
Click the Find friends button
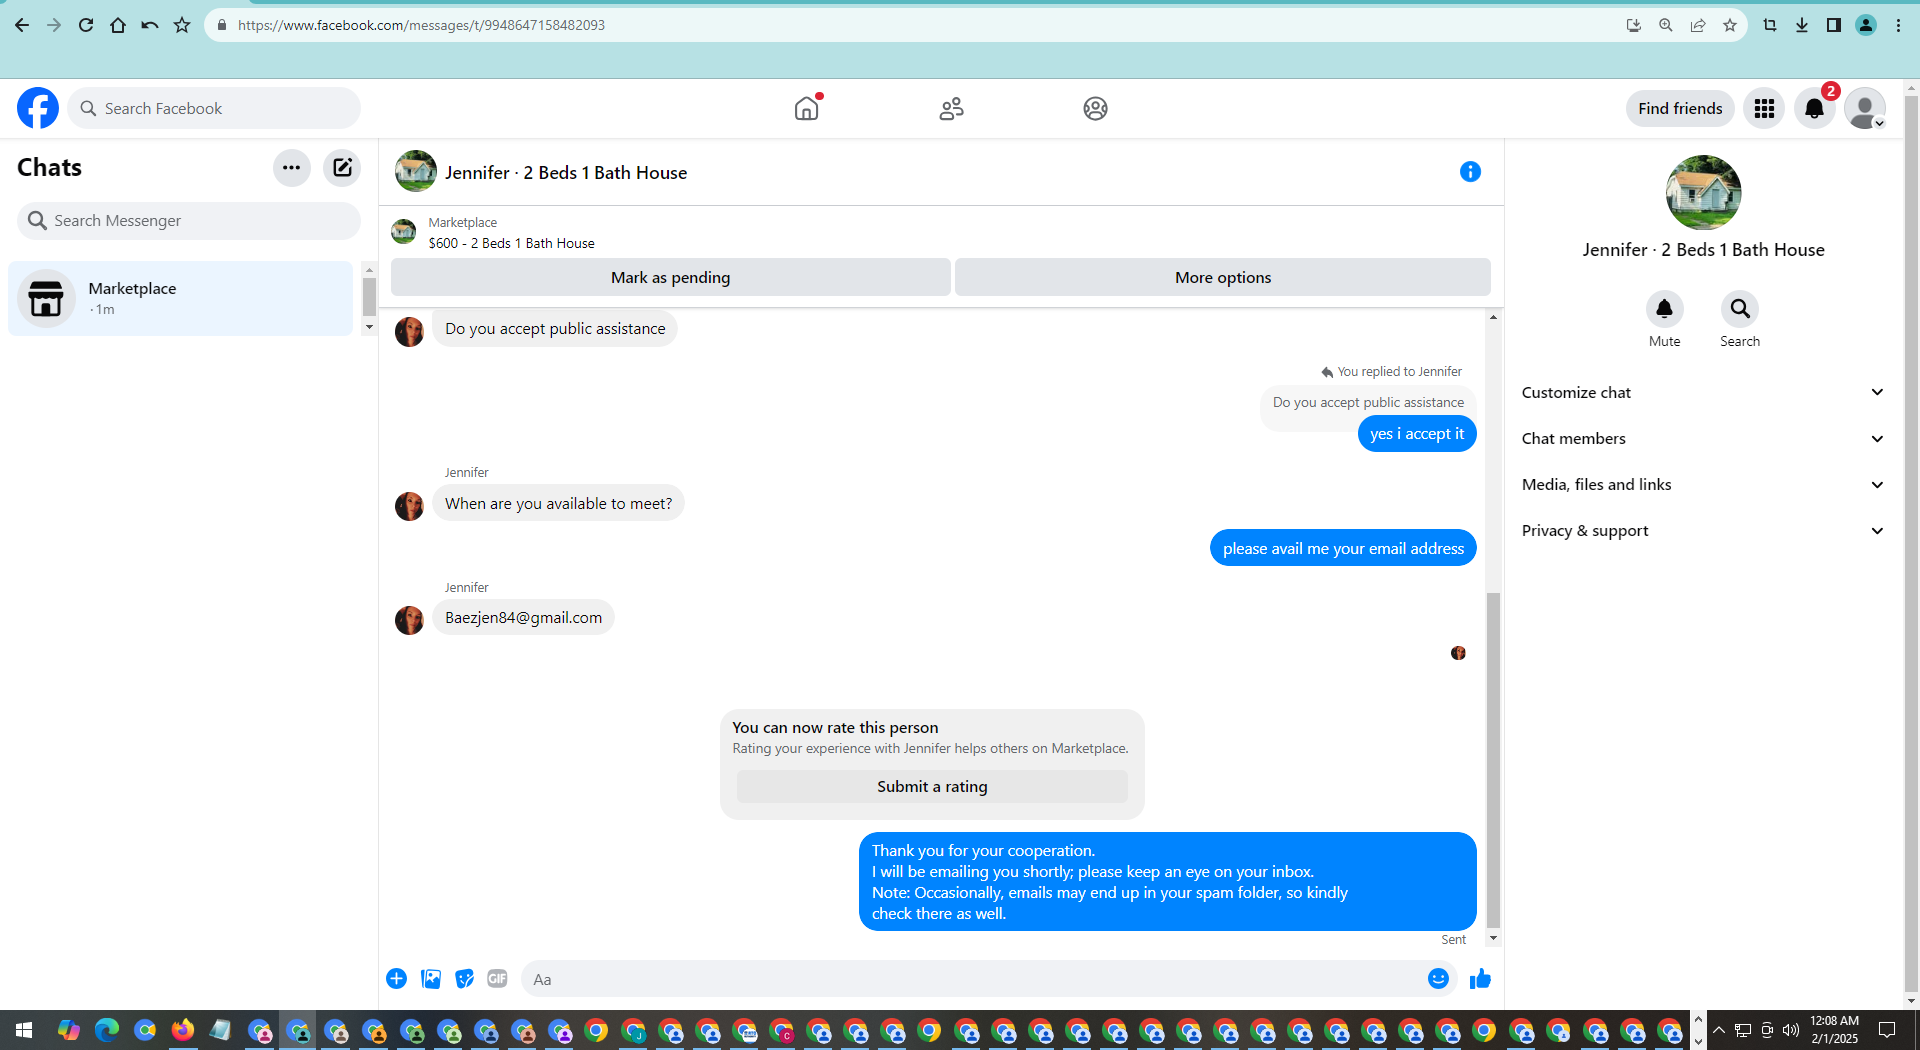click(x=1680, y=108)
